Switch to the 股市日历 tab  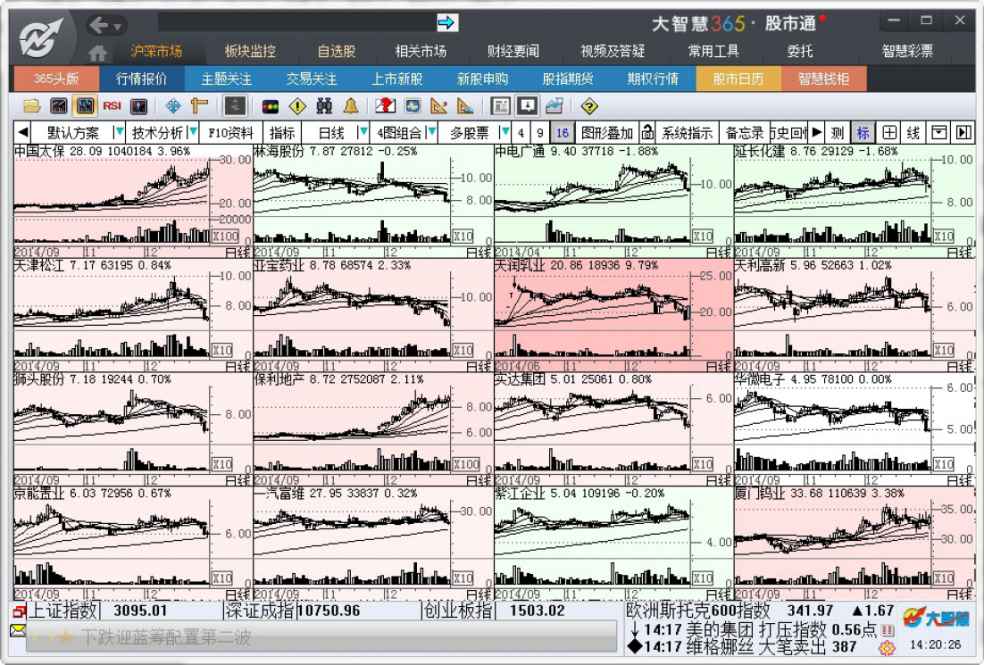(x=738, y=79)
